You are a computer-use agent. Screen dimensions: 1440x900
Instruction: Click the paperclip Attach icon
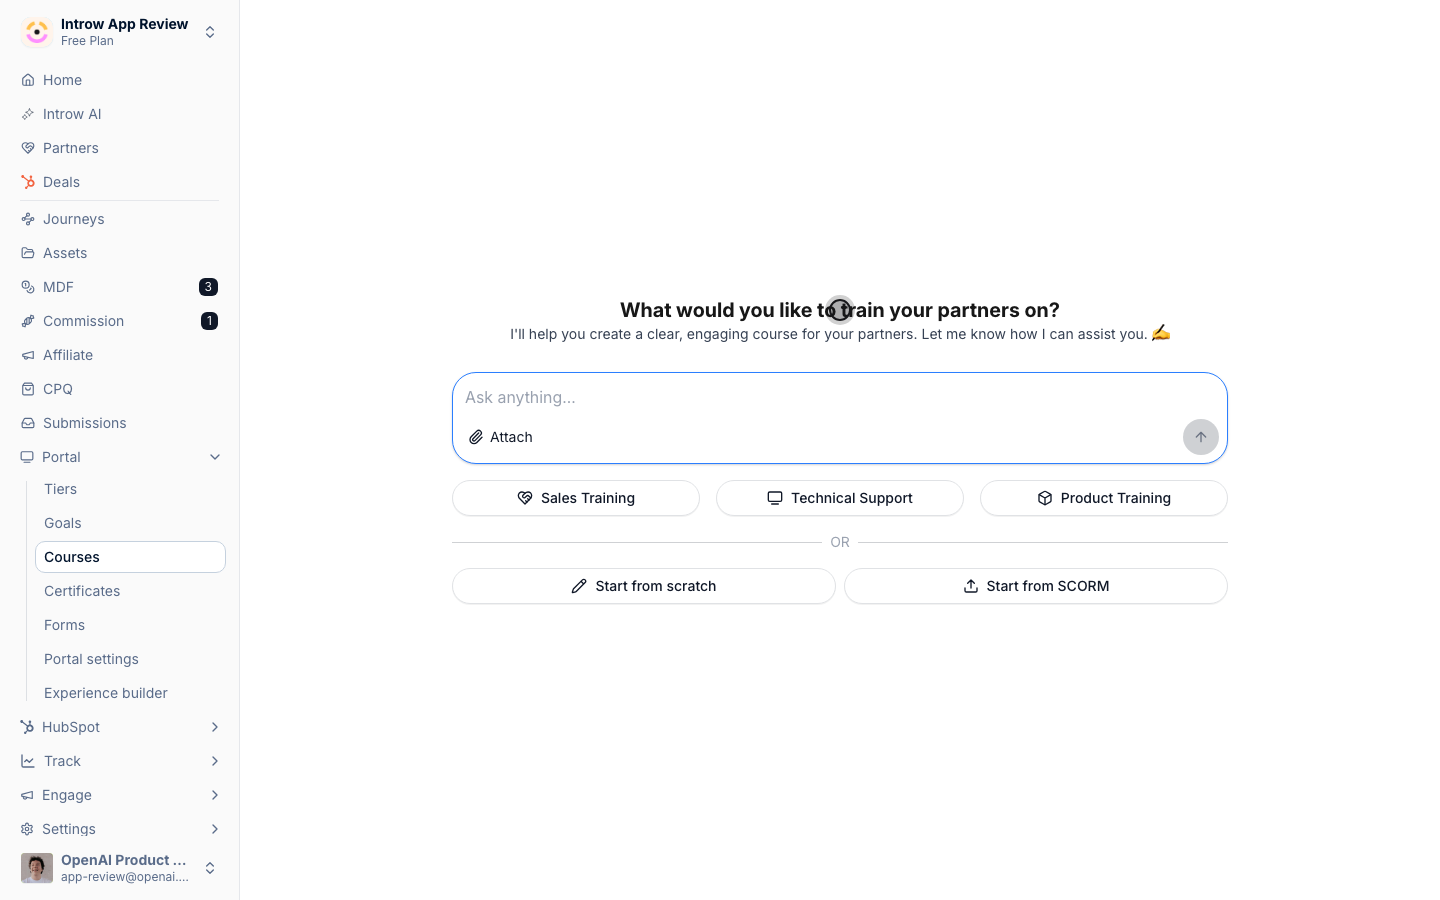pos(476,437)
